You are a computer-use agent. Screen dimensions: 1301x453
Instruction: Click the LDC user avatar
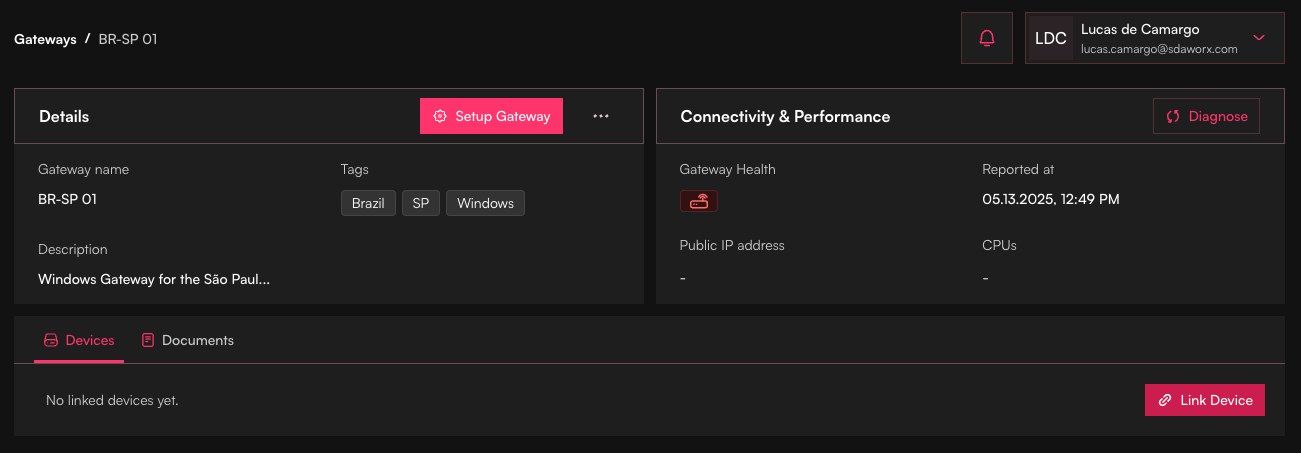click(x=1050, y=38)
